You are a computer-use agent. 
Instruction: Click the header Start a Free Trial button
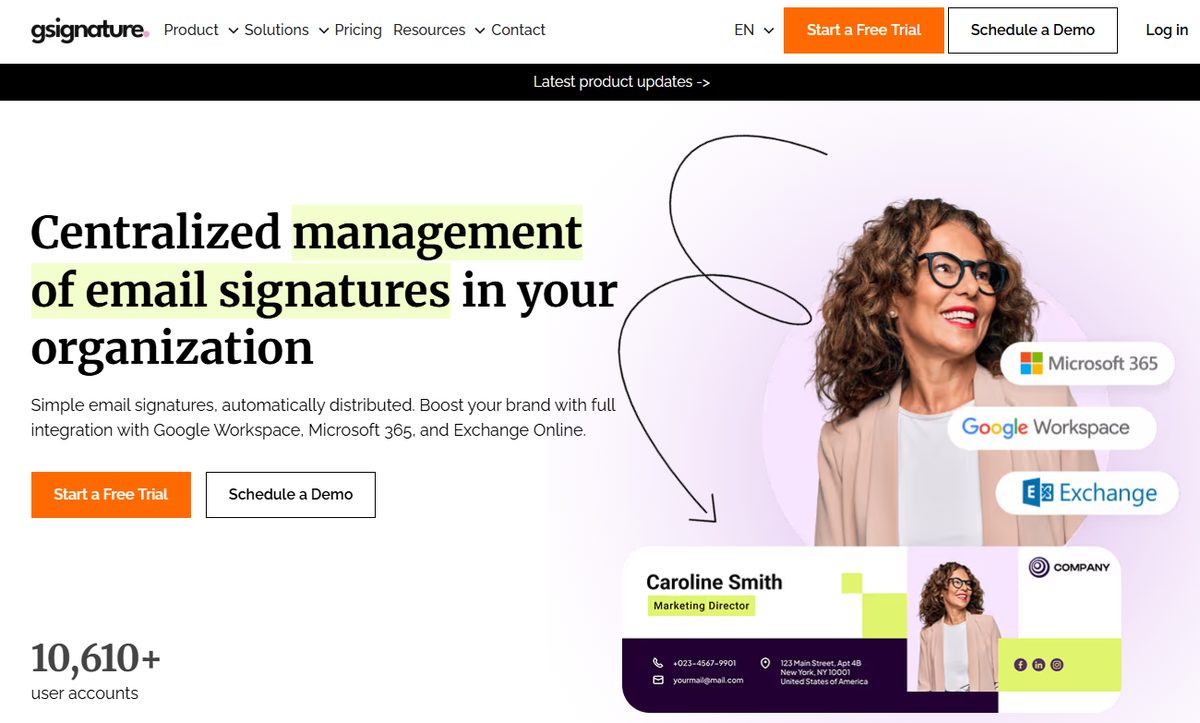point(864,30)
